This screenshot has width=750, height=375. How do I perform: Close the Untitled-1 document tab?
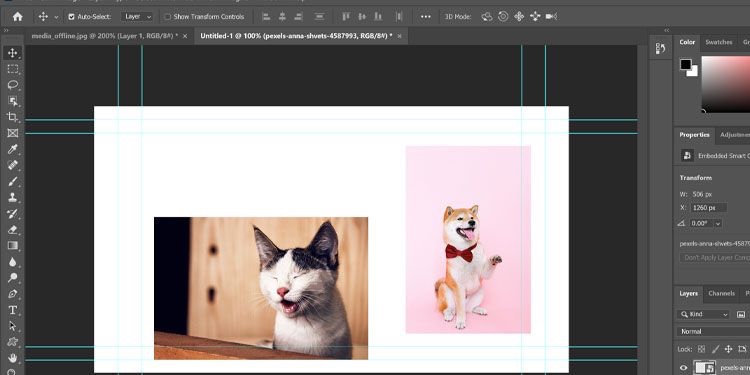click(x=399, y=36)
